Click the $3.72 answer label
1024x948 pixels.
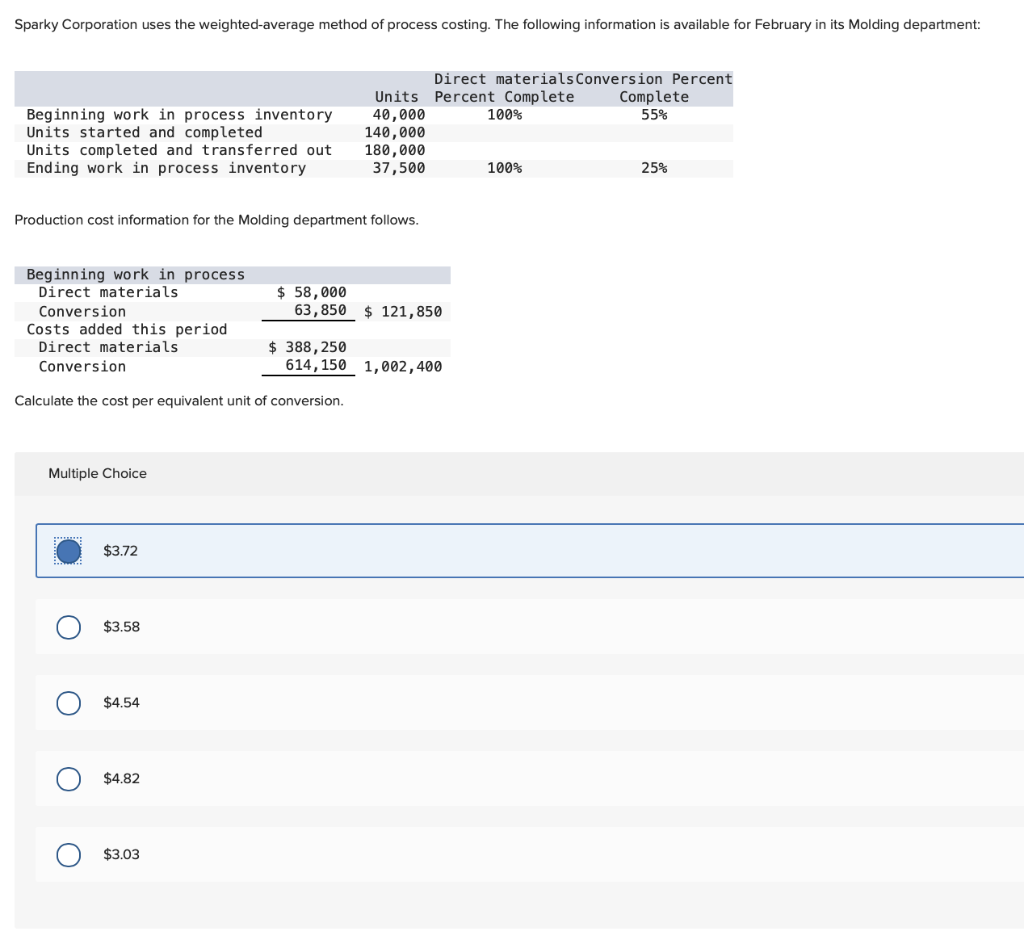point(121,551)
